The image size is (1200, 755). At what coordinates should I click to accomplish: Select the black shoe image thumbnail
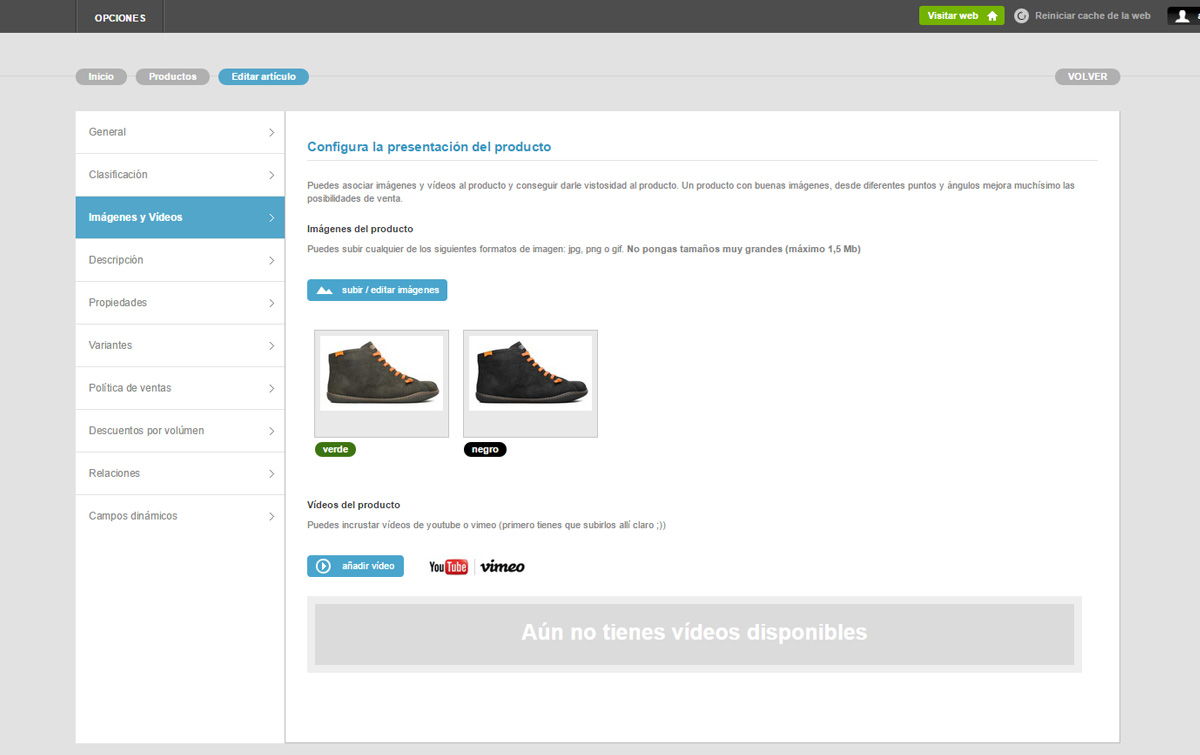530,383
